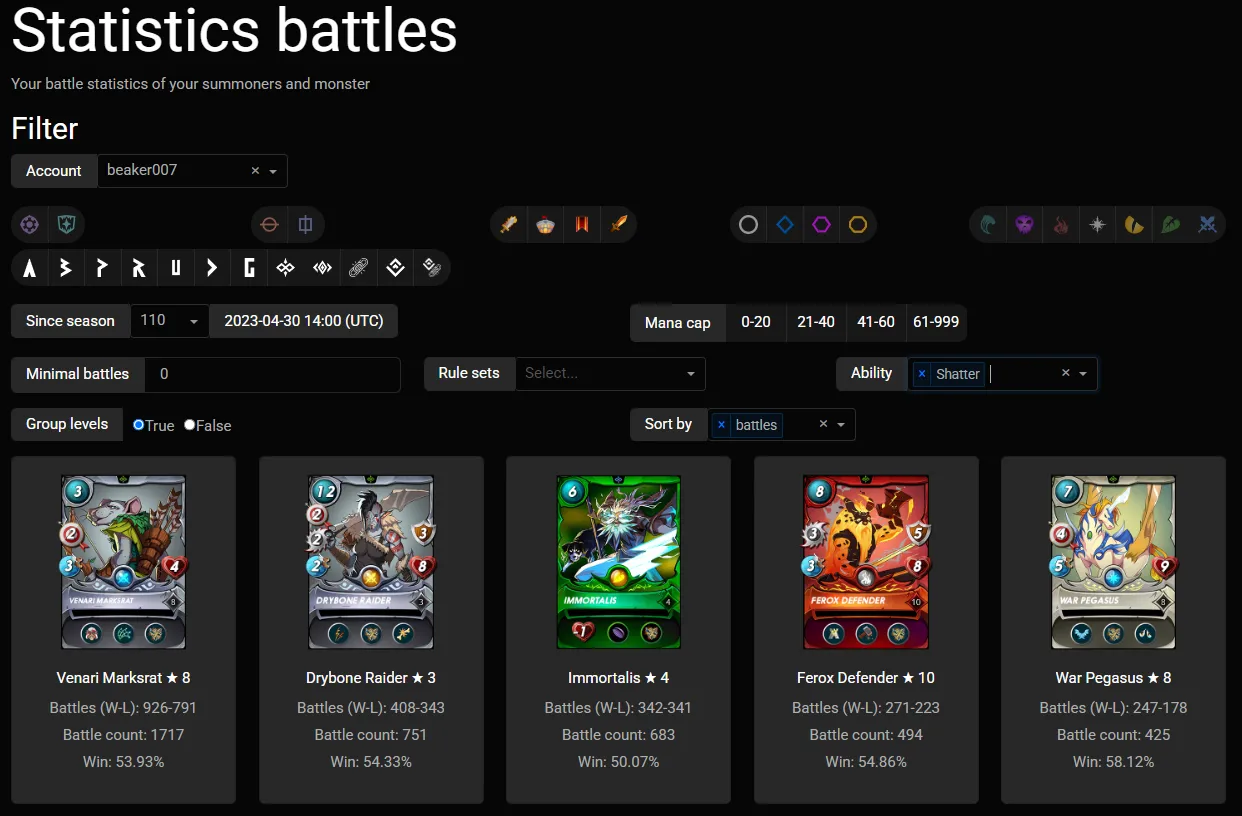Screen dimensions: 1242x816
Task: Click the Immortalis ★ 4 name
Action: 619,678
